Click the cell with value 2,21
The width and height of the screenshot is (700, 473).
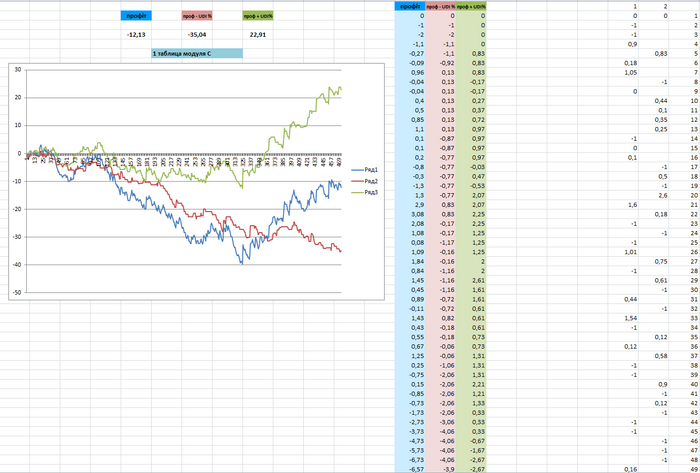[471, 384]
